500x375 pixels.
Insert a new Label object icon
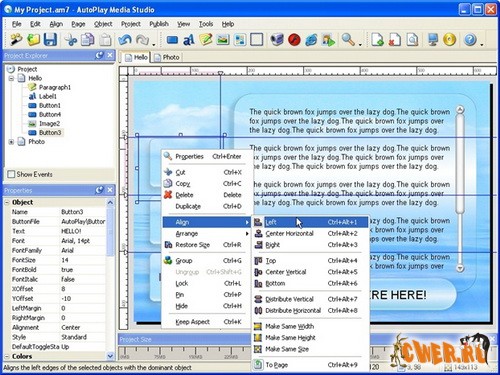[x=189, y=40]
